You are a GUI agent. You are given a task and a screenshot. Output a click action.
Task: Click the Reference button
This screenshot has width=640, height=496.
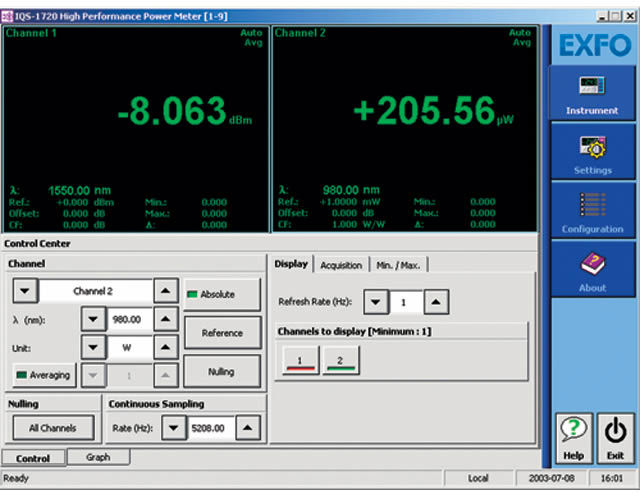[222, 333]
